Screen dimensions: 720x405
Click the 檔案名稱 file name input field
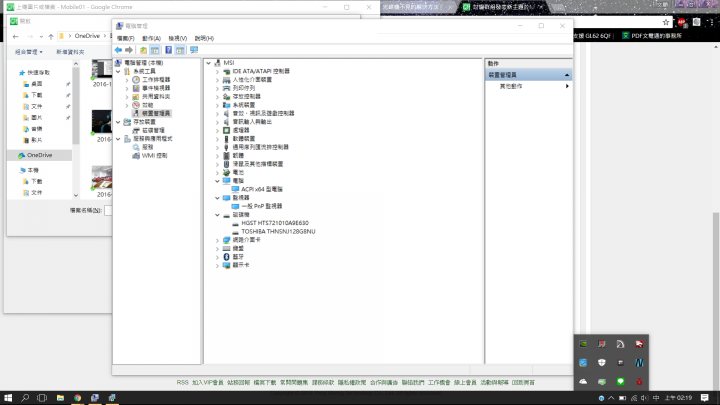108,210
